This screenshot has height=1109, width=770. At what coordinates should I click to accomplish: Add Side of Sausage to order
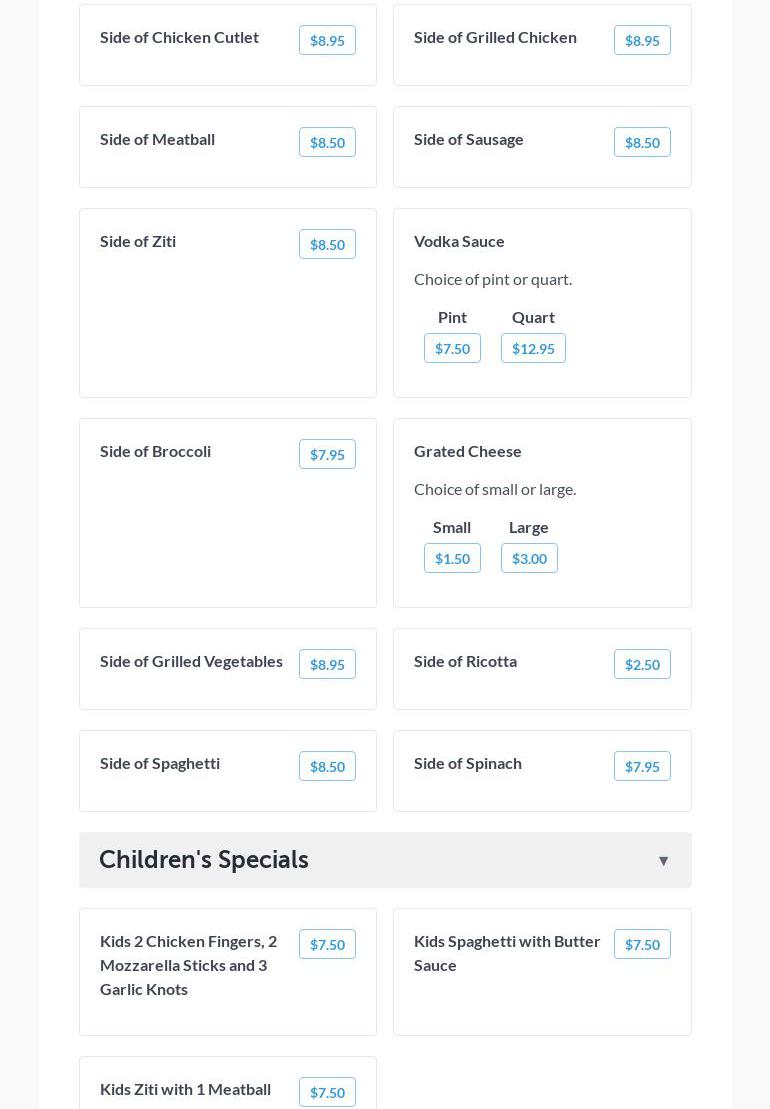point(642,143)
